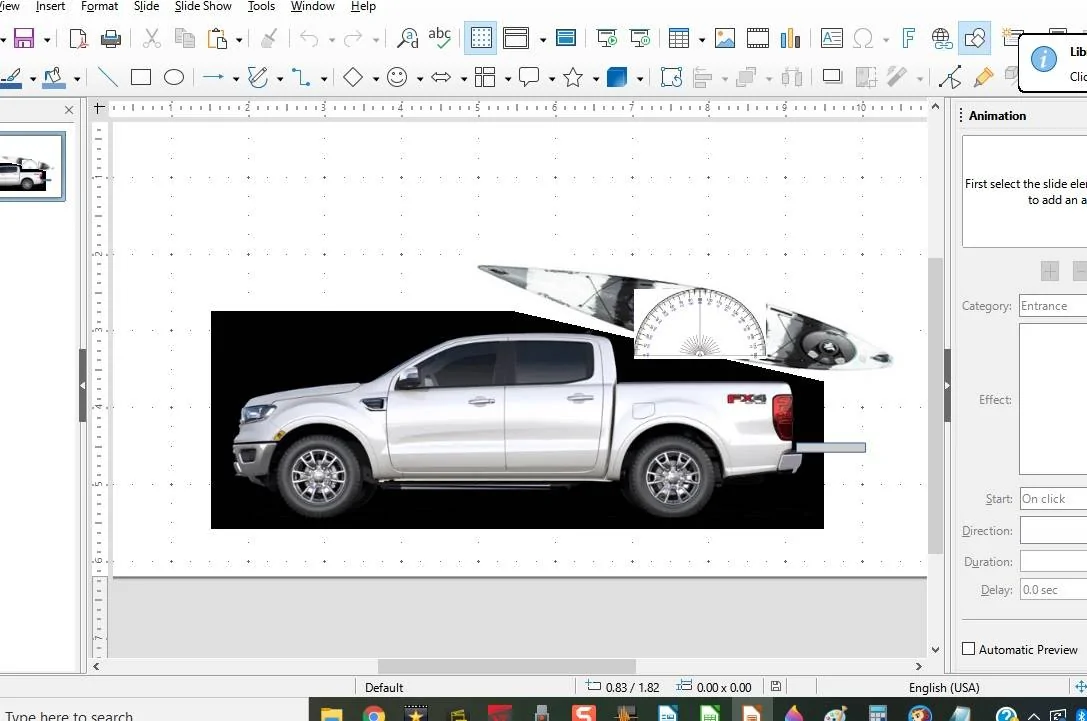Screen dimensions: 1087x721
Task: Insert Fontwork text
Action: coord(908,38)
